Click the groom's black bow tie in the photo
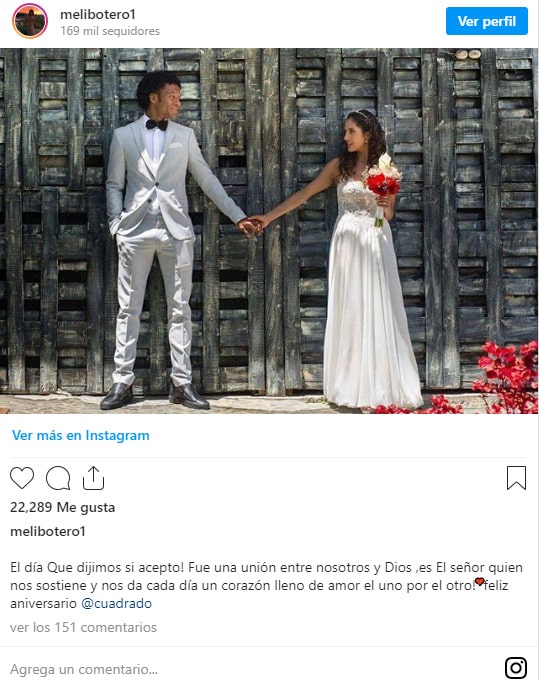 tap(157, 124)
